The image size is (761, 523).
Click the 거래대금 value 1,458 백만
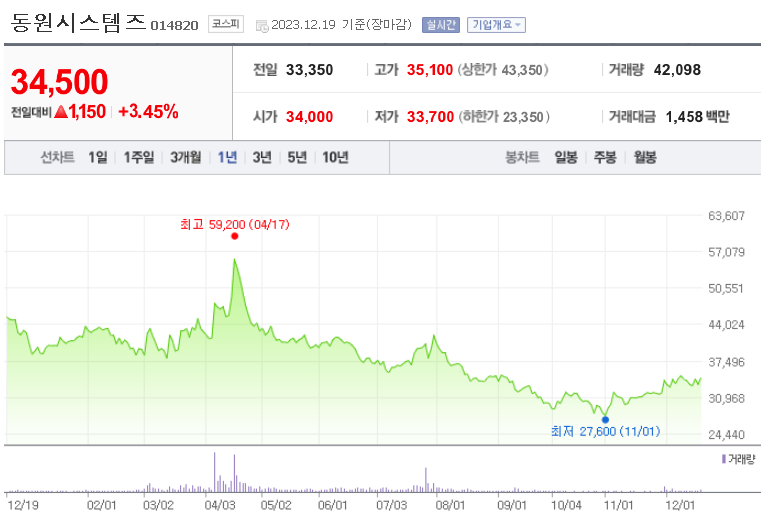click(x=697, y=117)
